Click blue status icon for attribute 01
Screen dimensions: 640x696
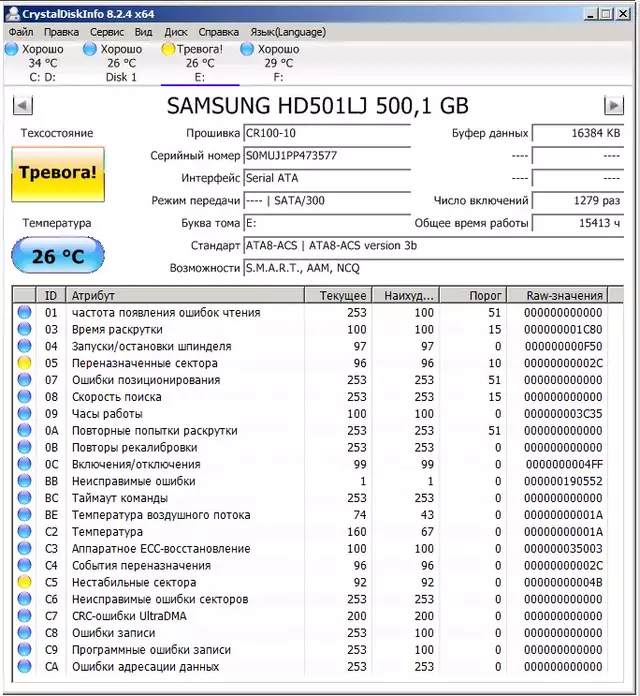point(24,312)
